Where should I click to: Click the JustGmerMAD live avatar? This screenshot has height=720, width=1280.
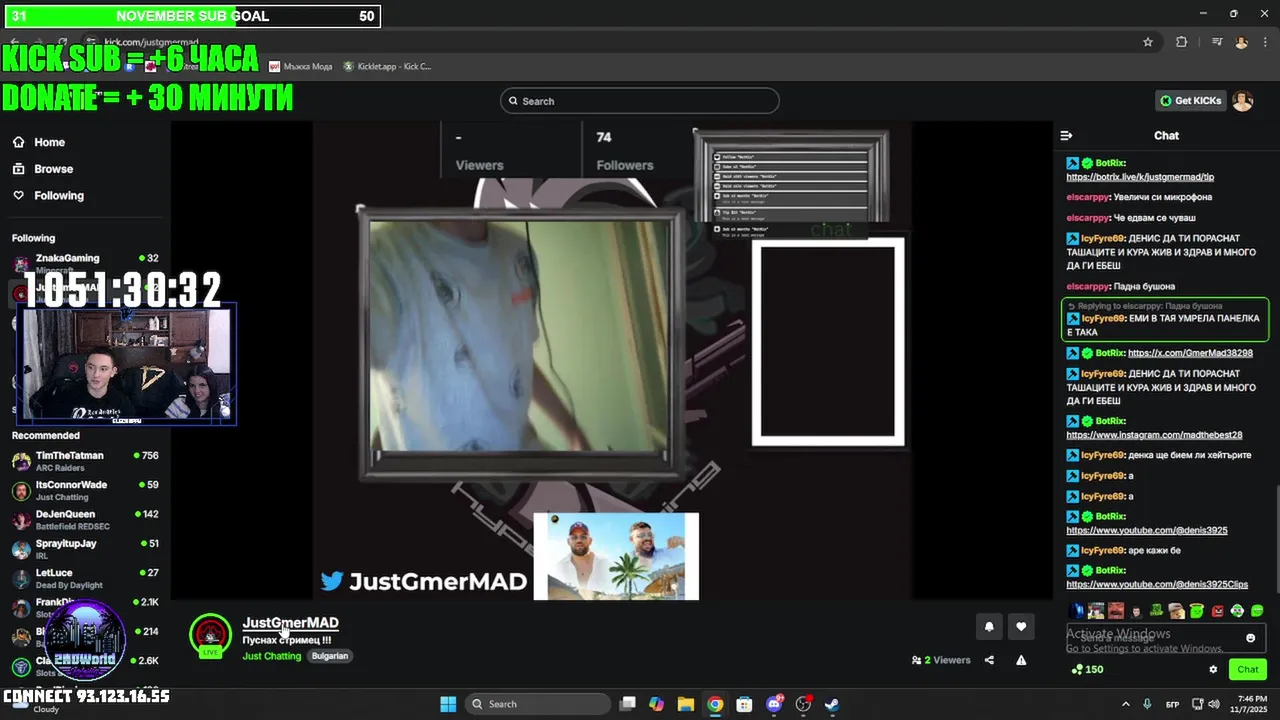click(211, 635)
